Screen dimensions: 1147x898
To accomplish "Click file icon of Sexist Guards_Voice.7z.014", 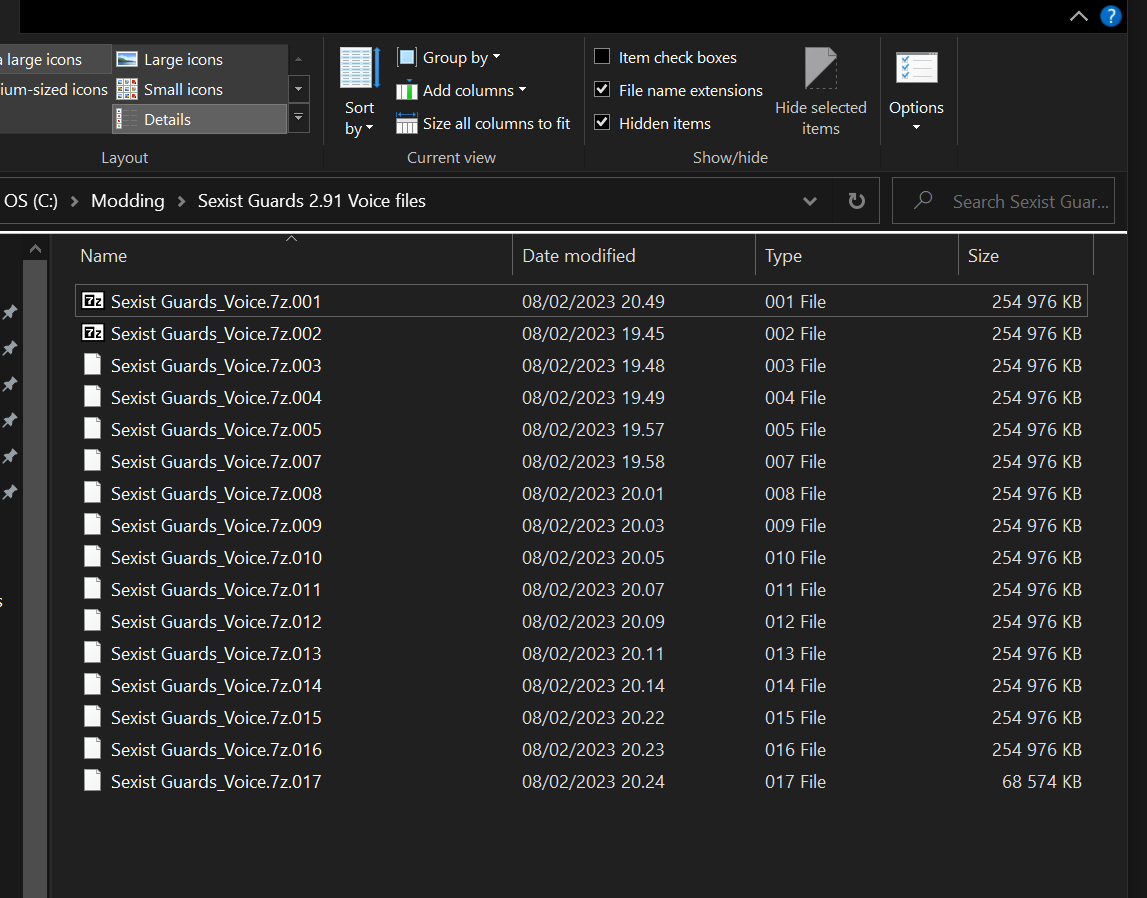I will pyautogui.click(x=92, y=684).
